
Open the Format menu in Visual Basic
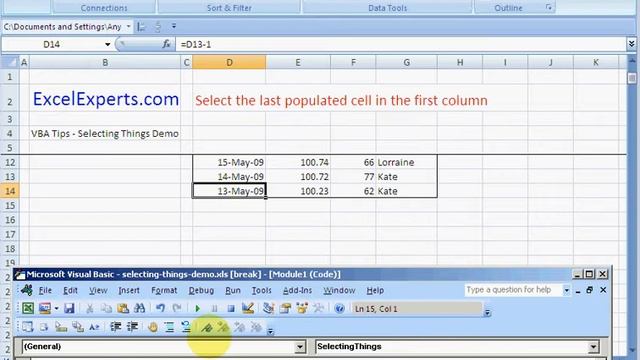coord(164,290)
